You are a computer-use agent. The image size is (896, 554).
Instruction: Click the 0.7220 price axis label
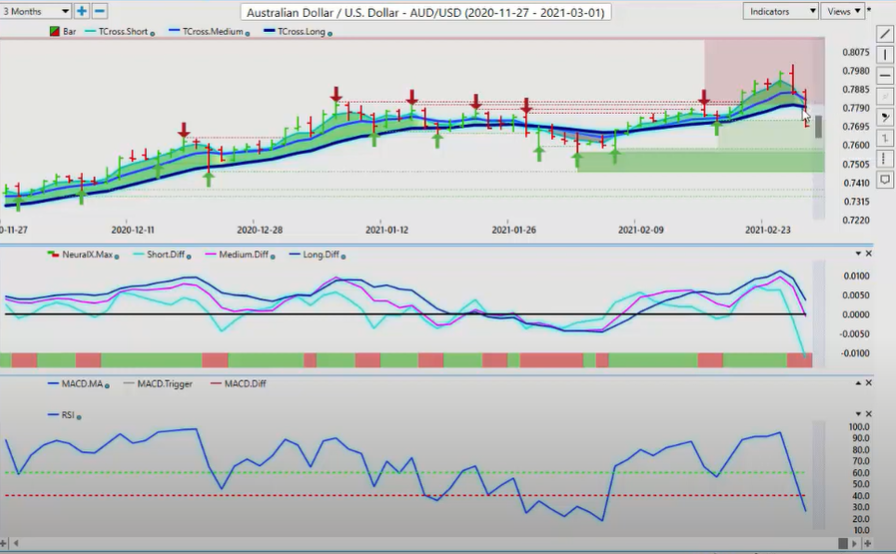[855, 220]
